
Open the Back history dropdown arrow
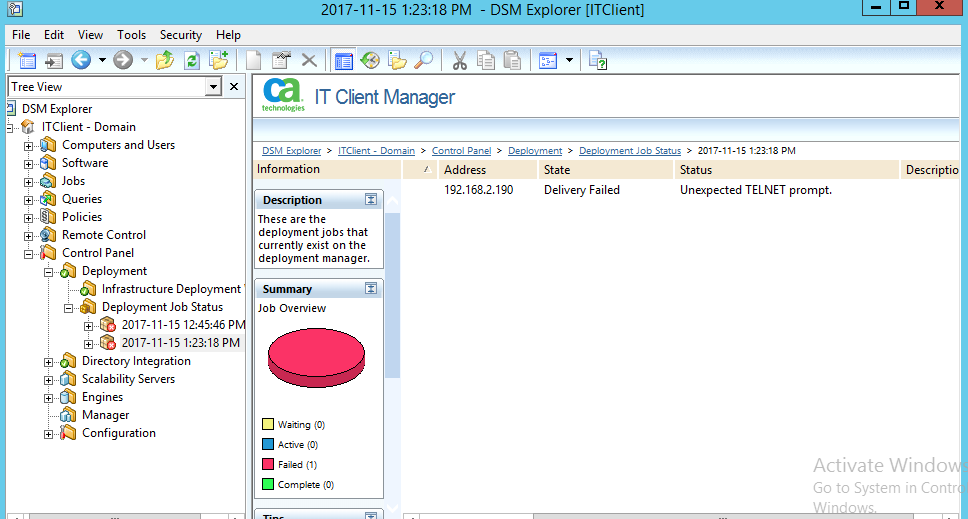click(102, 60)
